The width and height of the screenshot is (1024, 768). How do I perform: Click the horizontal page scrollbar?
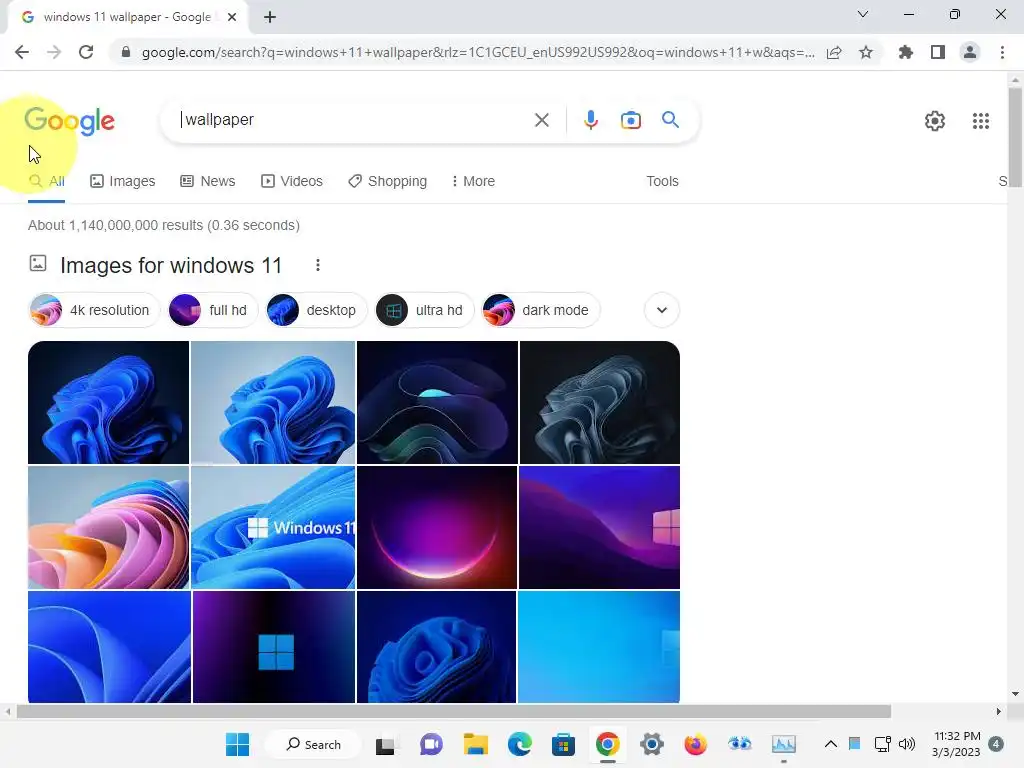click(x=454, y=712)
